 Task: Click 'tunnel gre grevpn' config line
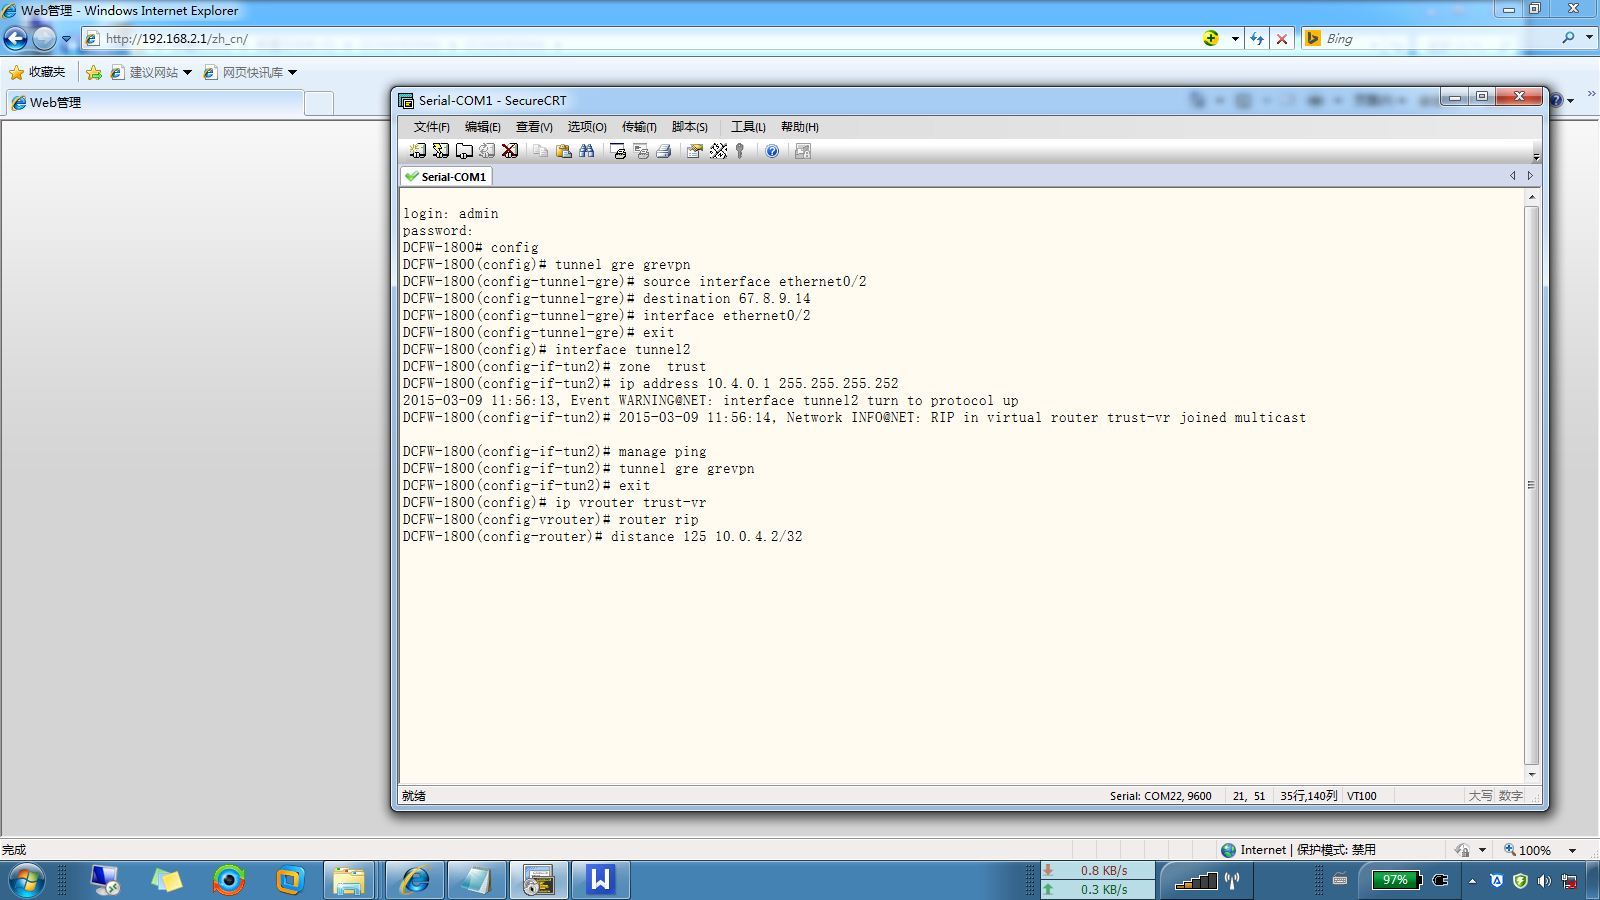546,265
